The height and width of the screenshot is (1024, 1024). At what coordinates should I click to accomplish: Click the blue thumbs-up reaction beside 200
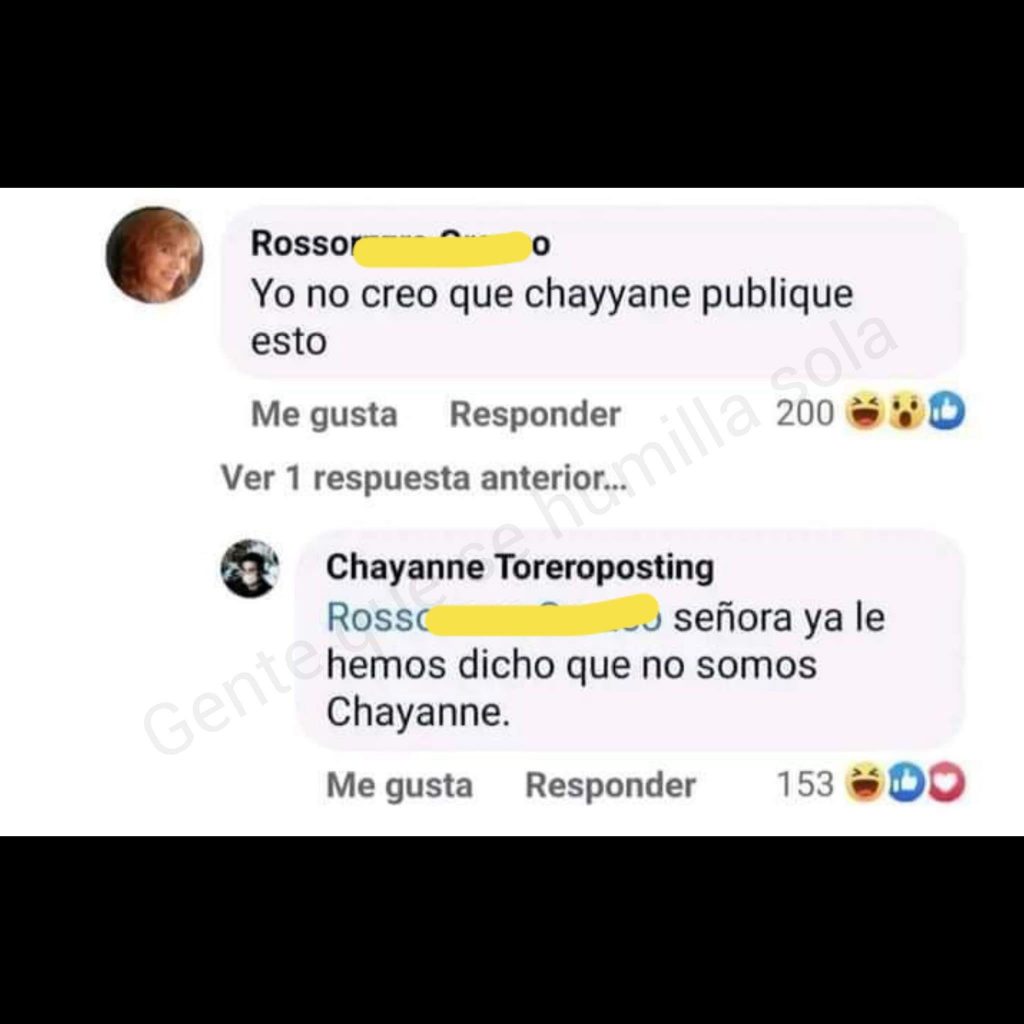click(x=946, y=412)
